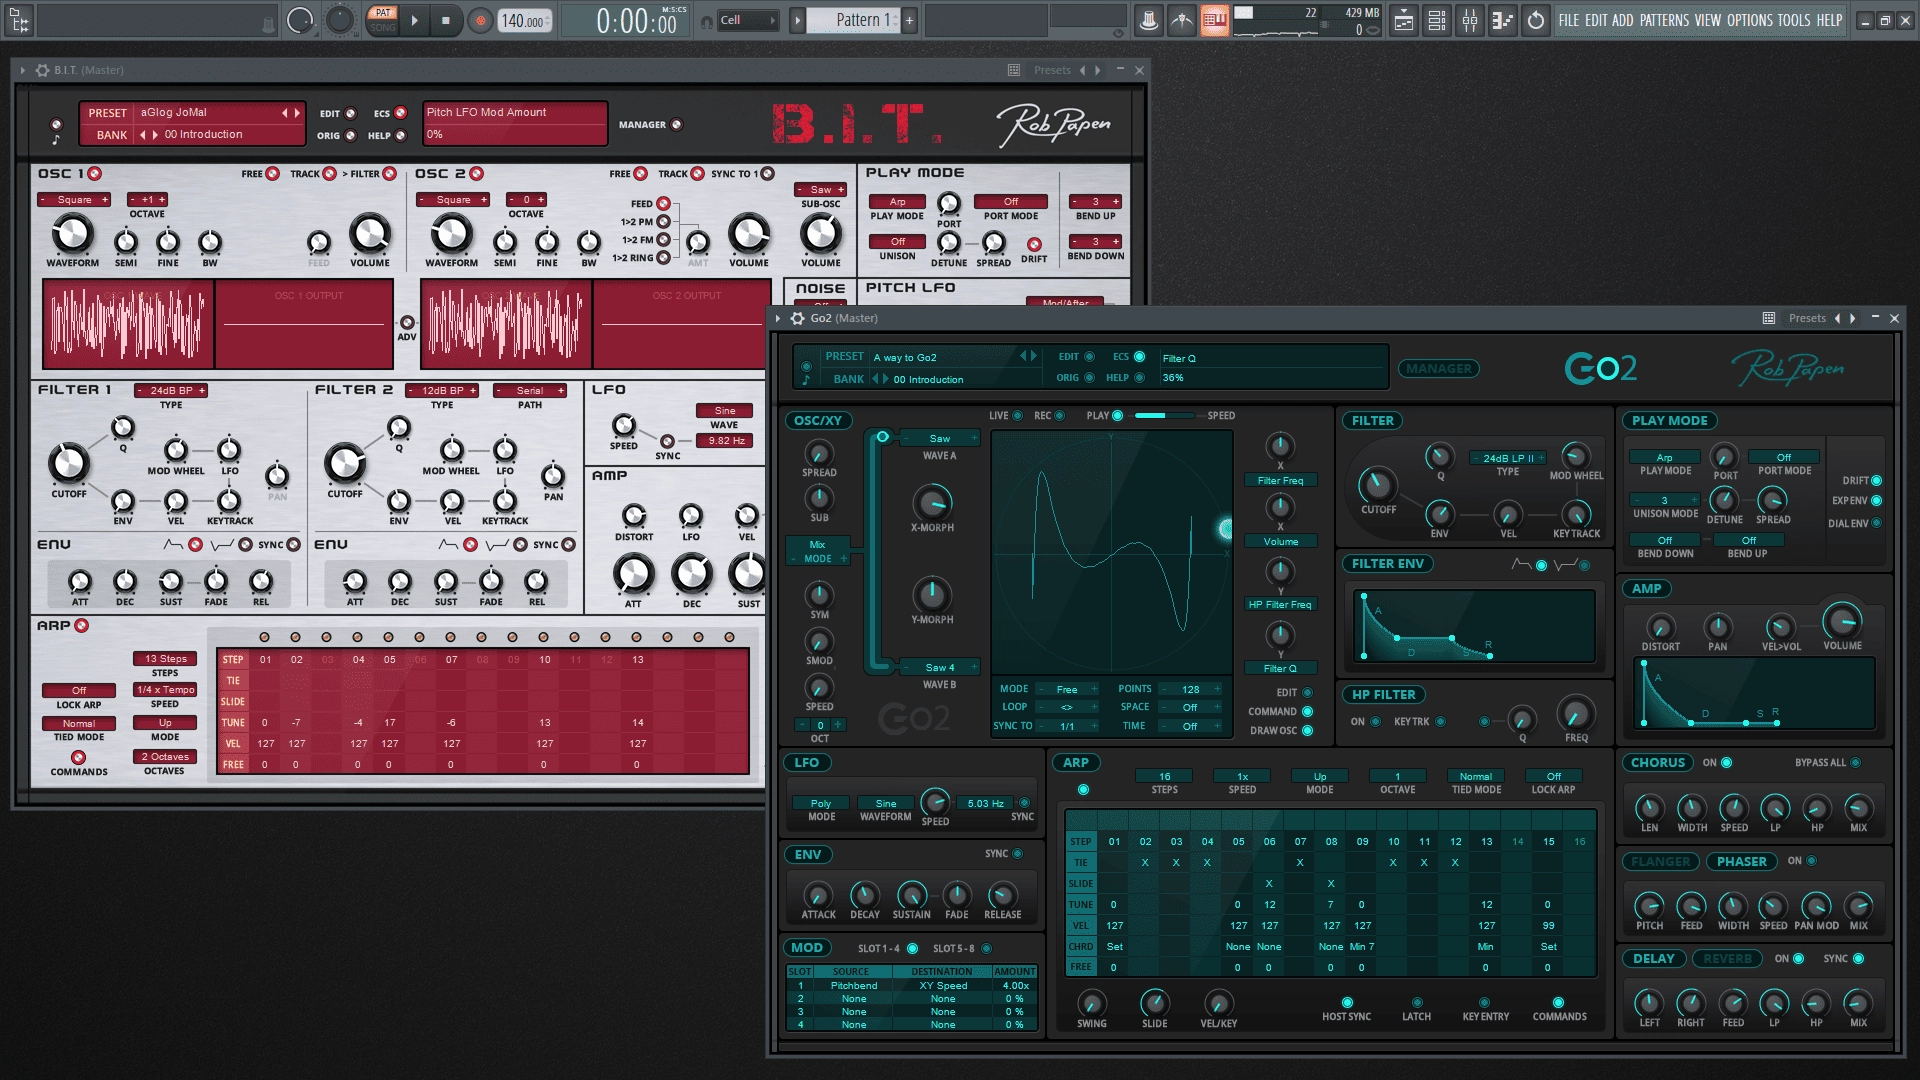
Task: Enable CHORUS ON indicator in Go2
Action: coord(1726,763)
